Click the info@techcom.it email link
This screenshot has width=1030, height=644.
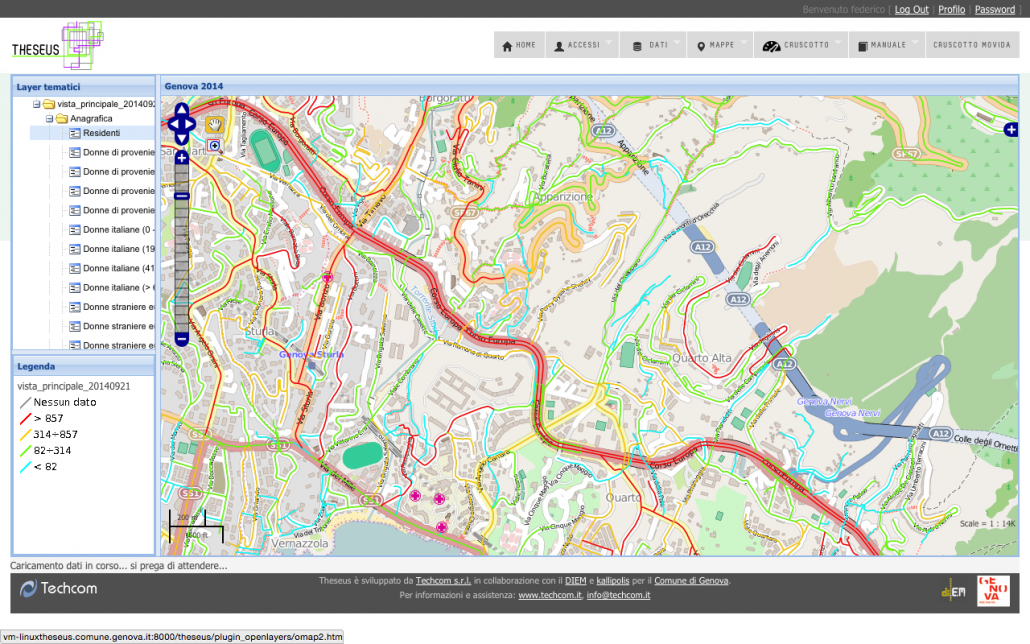pos(618,595)
